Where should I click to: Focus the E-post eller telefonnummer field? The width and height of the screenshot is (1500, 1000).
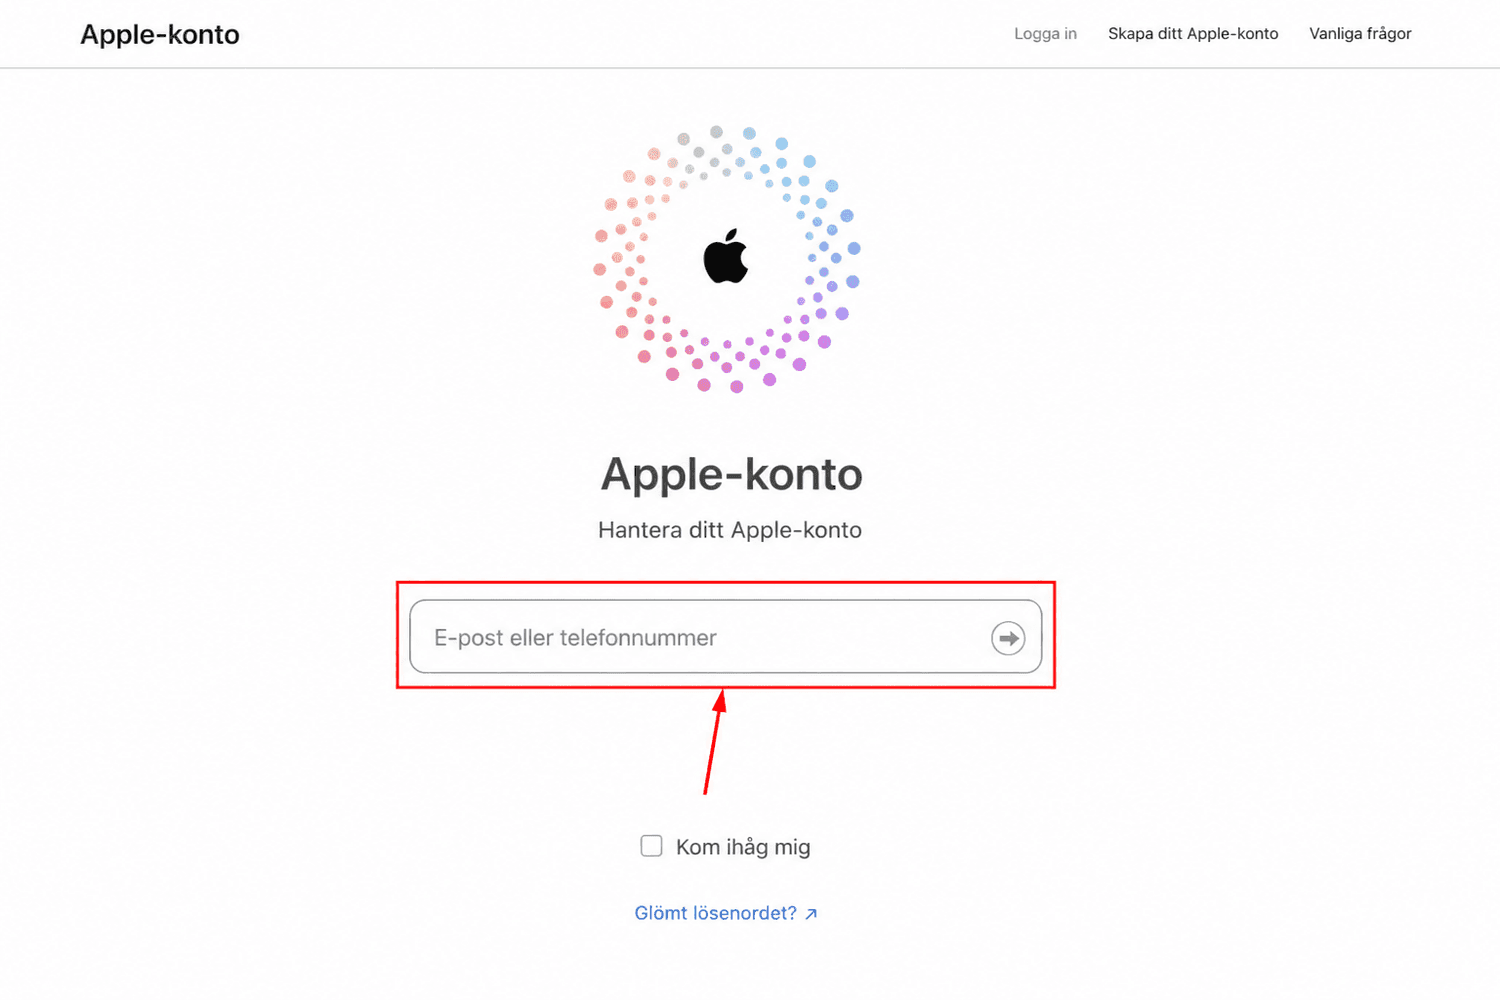coord(726,637)
